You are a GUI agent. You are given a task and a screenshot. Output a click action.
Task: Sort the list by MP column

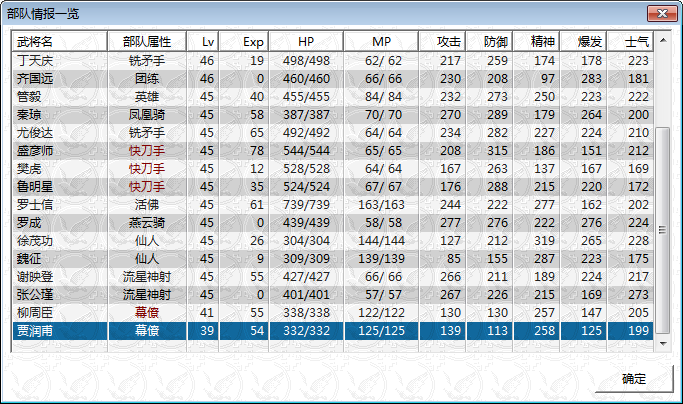pyautogui.click(x=381, y=41)
